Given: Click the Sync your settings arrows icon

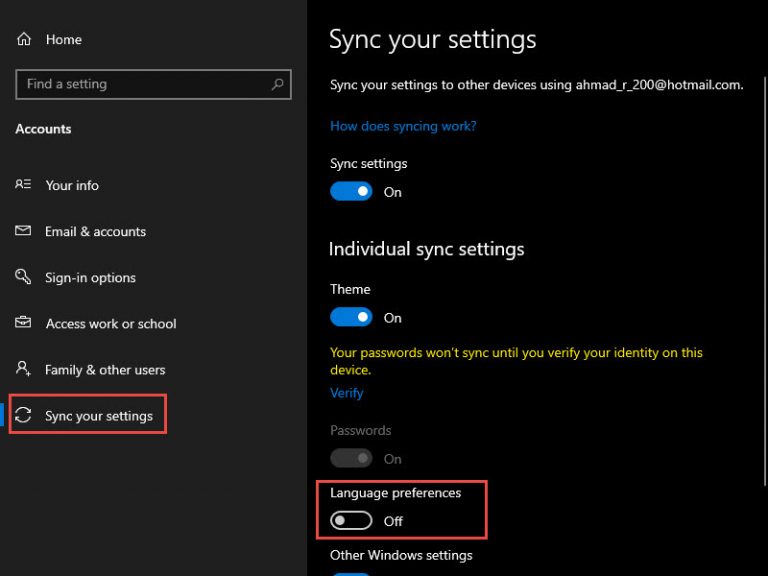Looking at the screenshot, I should coord(23,415).
